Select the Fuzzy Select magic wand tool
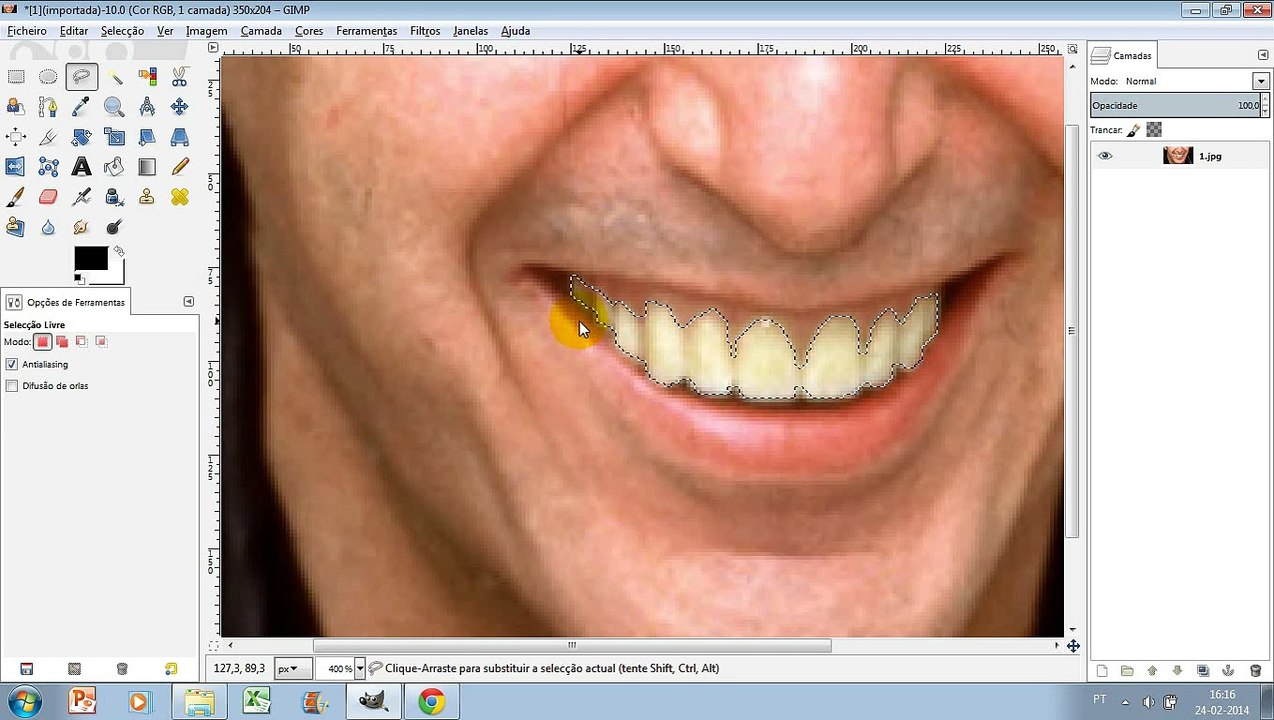1274x720 pixels. (x=114, y=76)
